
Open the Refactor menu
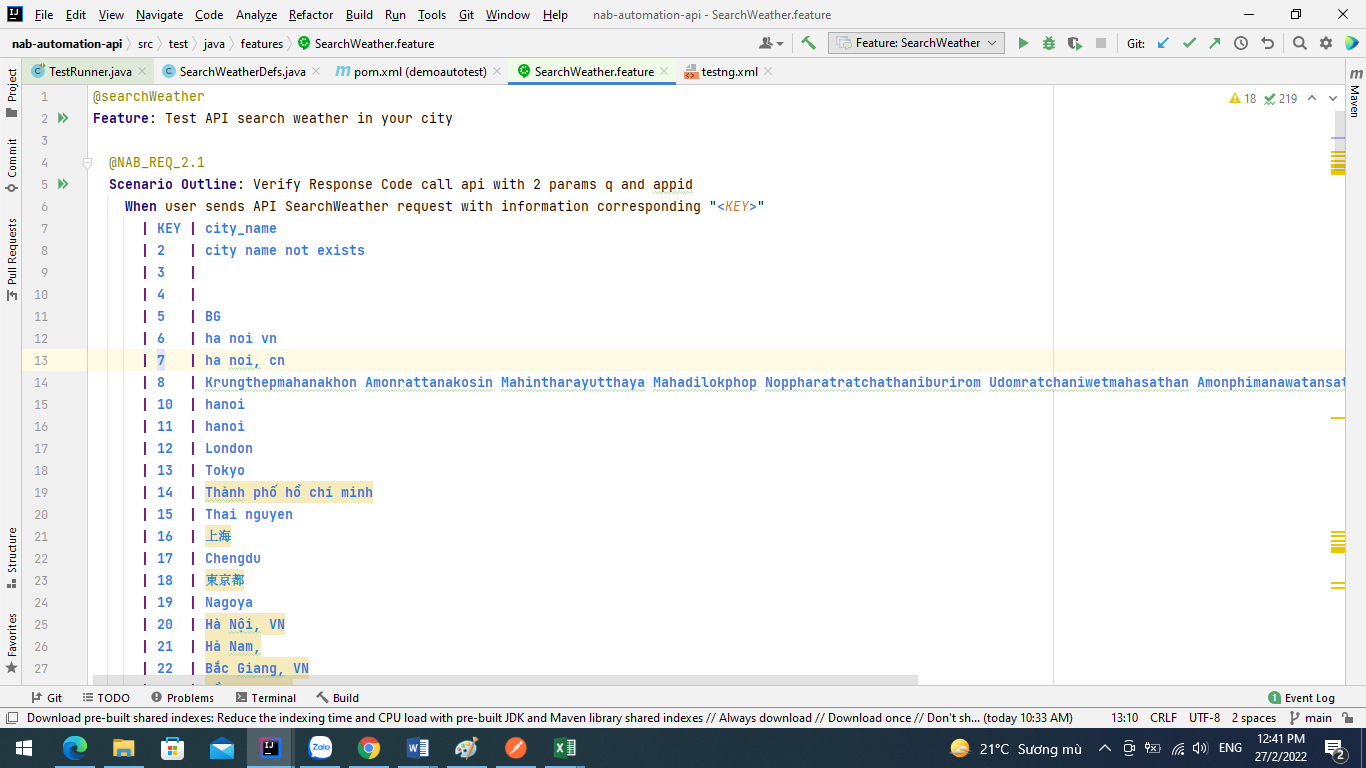pyautogui.click(x=311, y=15)
